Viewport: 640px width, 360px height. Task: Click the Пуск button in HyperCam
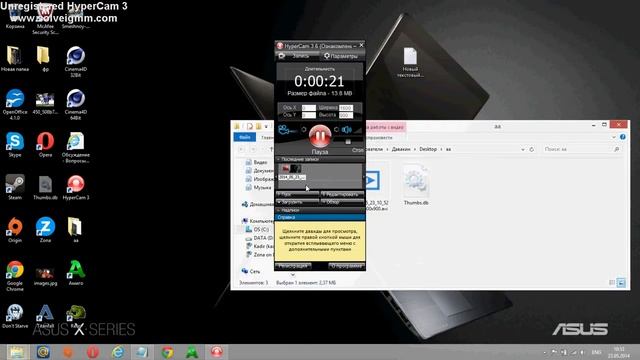[297, 195]
